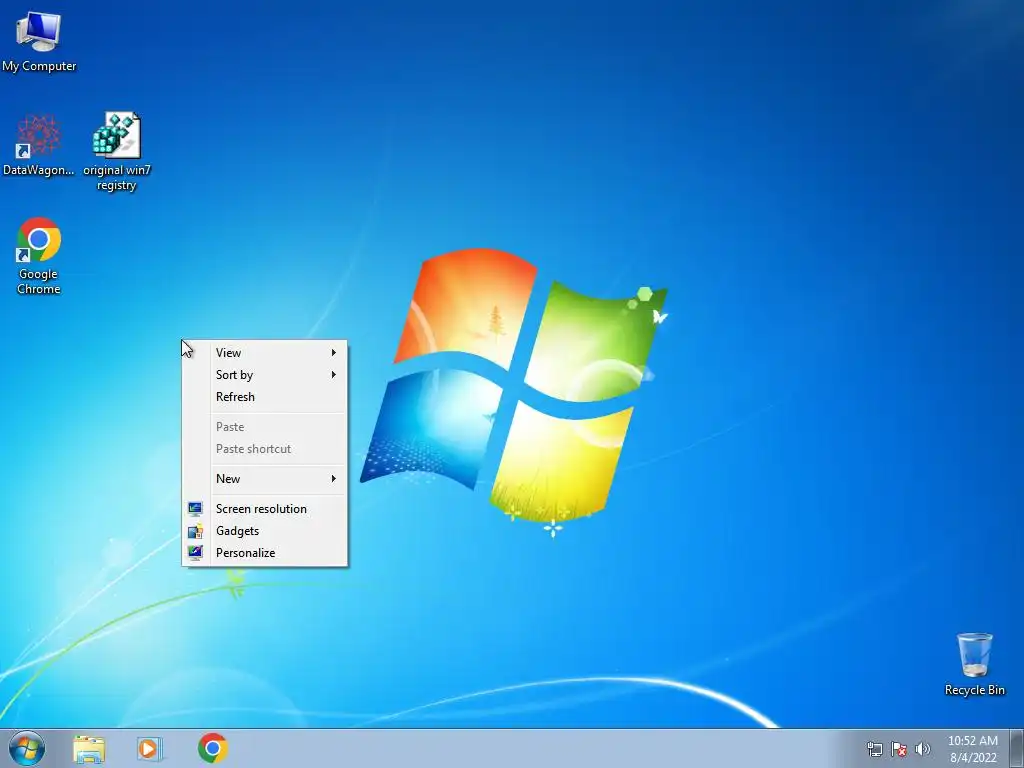Click the arrow next to New
The width and height of the screenshot is (1024, 768).
[x=334, y=479]
